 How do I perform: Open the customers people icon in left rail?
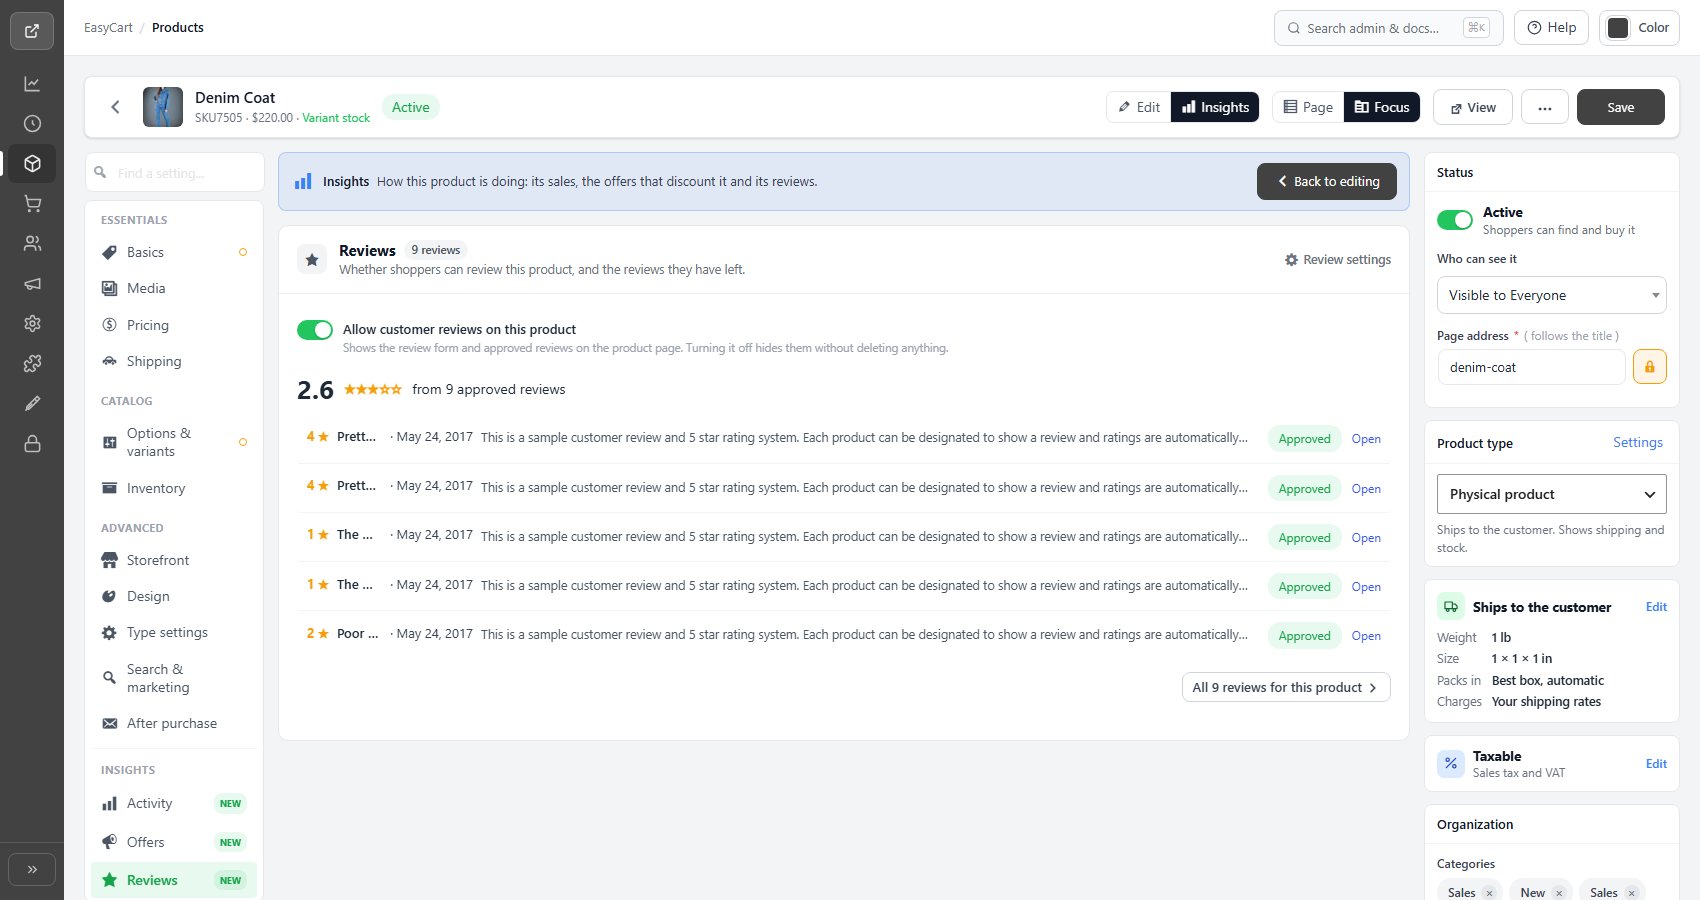click(32, 243)
